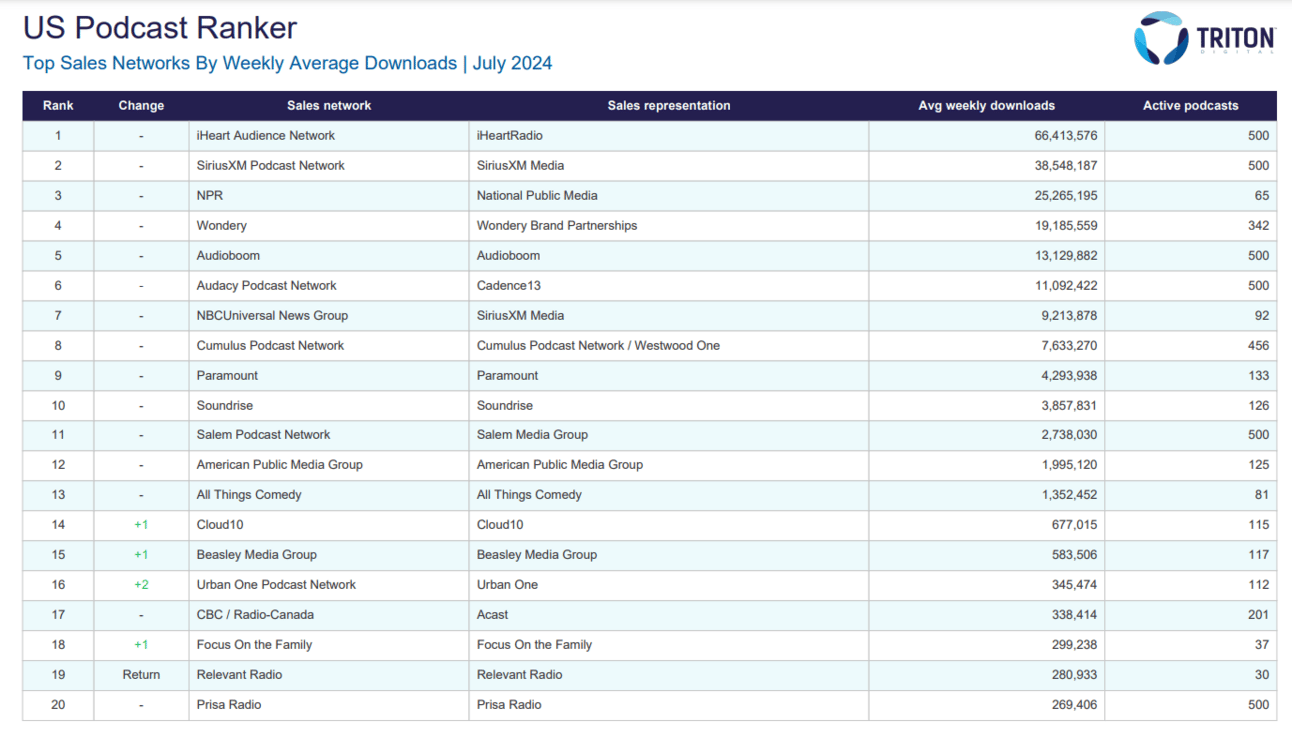Select NBCUniversal's active podcasts count 92
1292x752 pixels.
coord(1262,316)
